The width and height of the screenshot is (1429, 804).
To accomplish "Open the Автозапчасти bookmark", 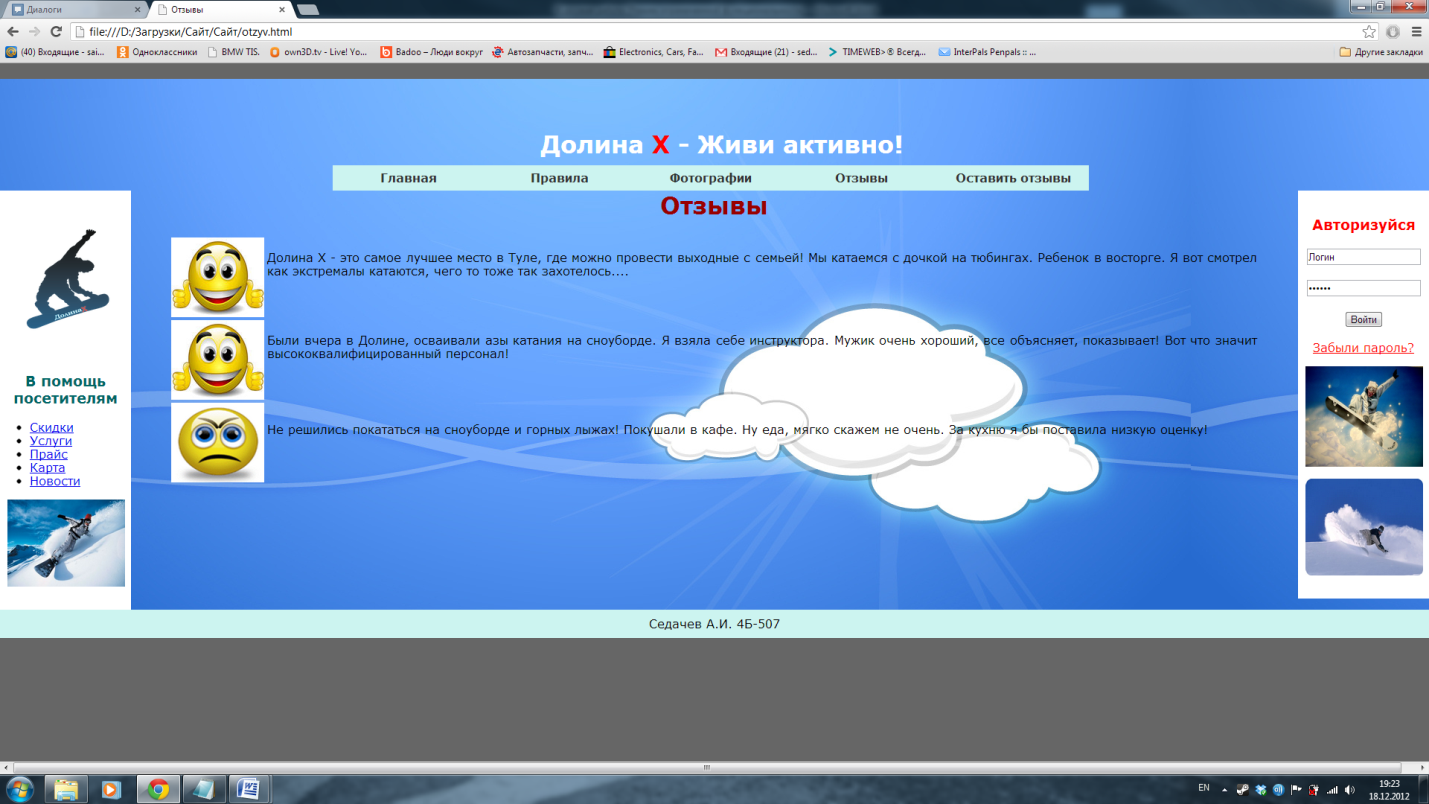I will tap(543, 52).
